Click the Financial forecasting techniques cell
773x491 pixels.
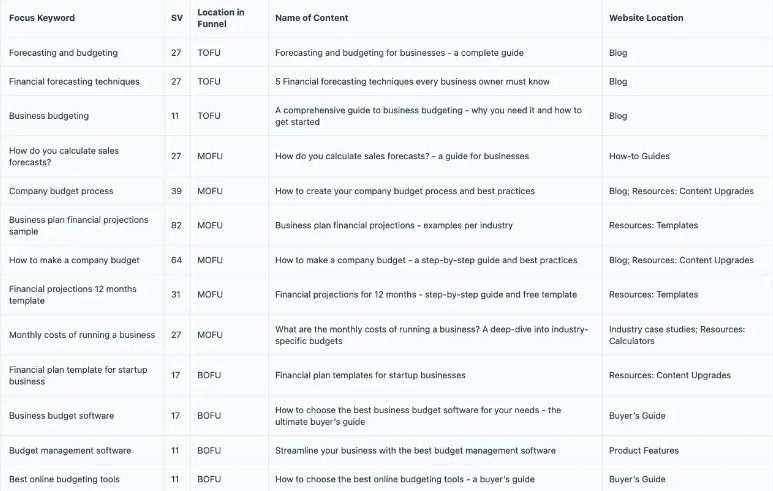pyautogui.click(x=74, y=81)
